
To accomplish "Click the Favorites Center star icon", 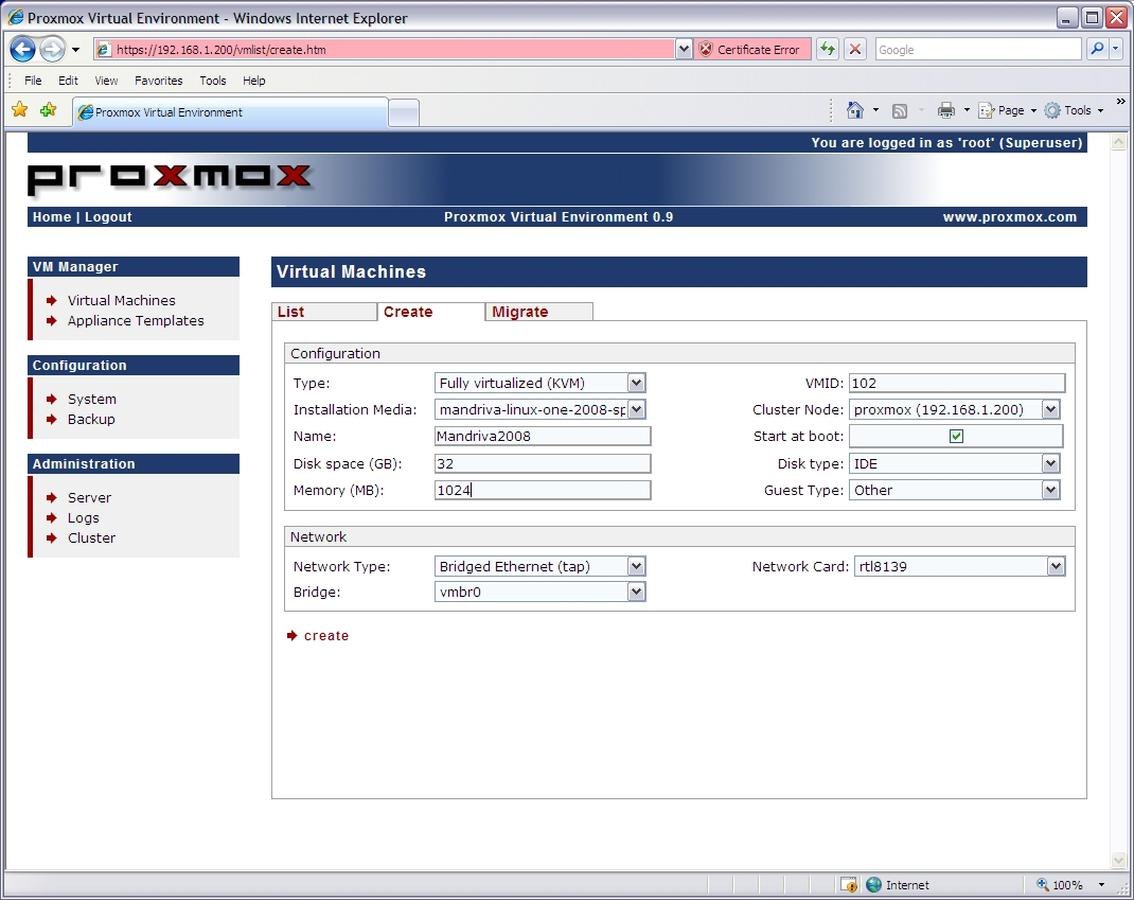I will [20, 110].
